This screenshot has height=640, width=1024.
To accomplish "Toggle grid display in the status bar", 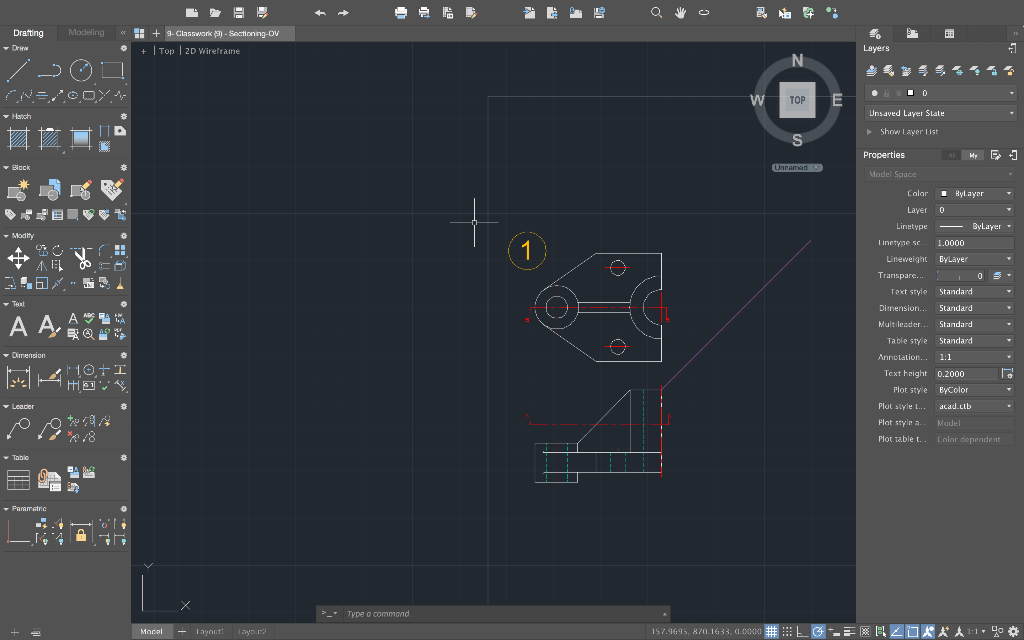I will [772, 631].
